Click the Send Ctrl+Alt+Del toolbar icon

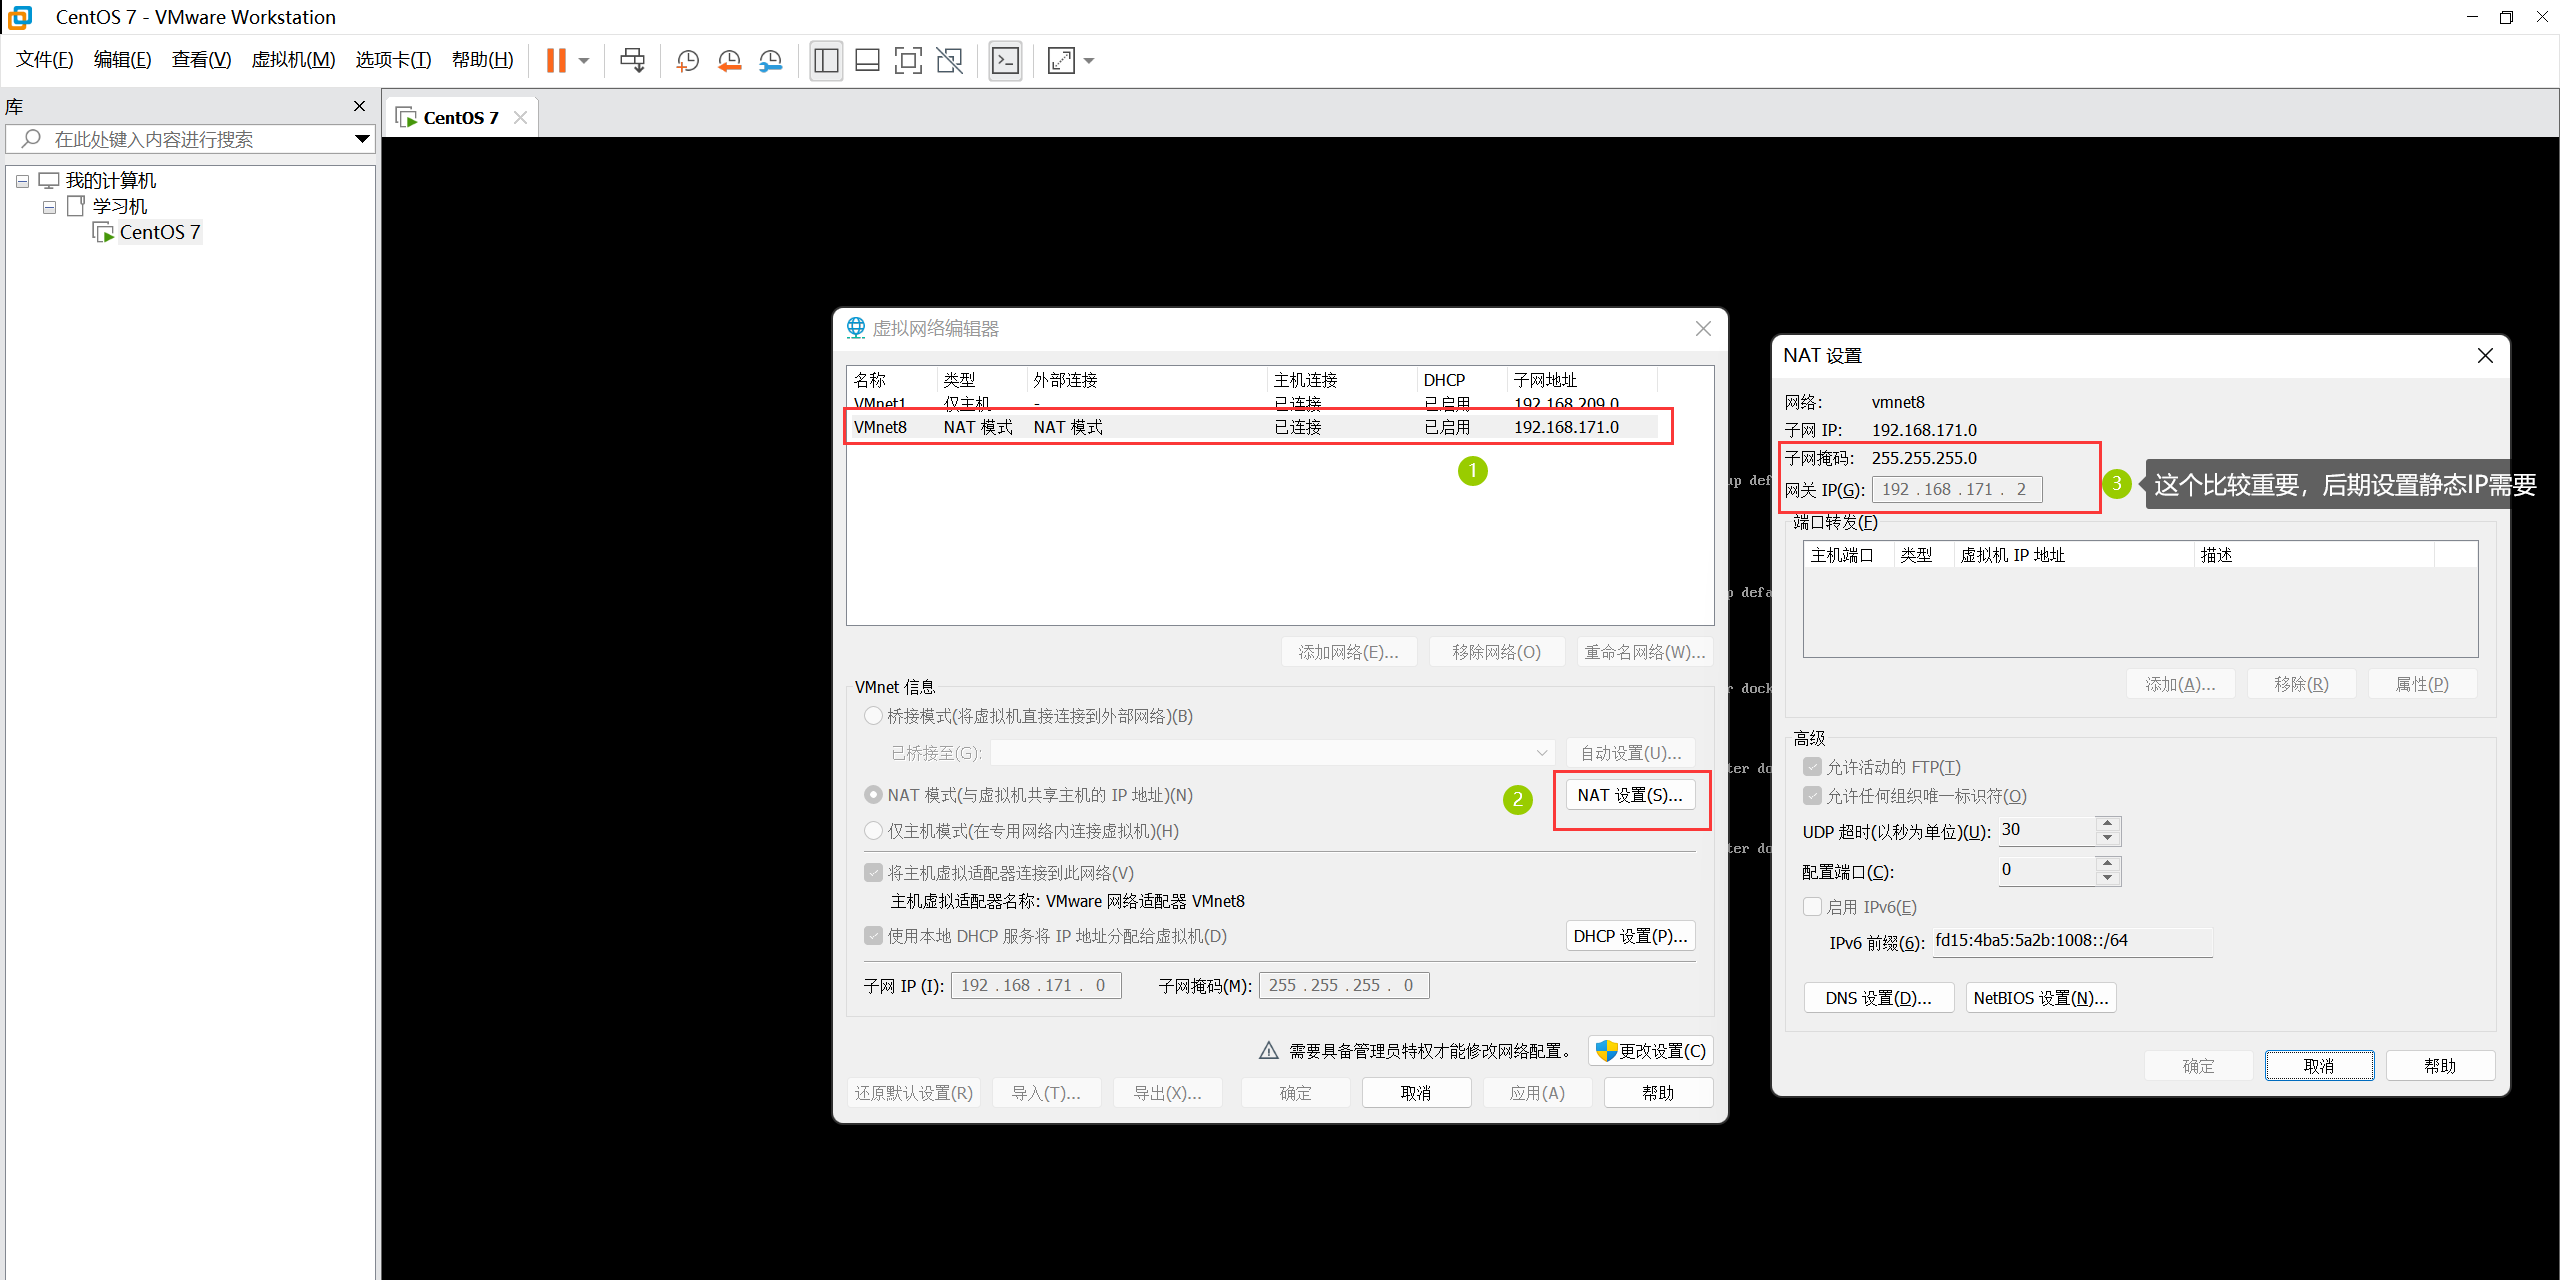(632, 61)
